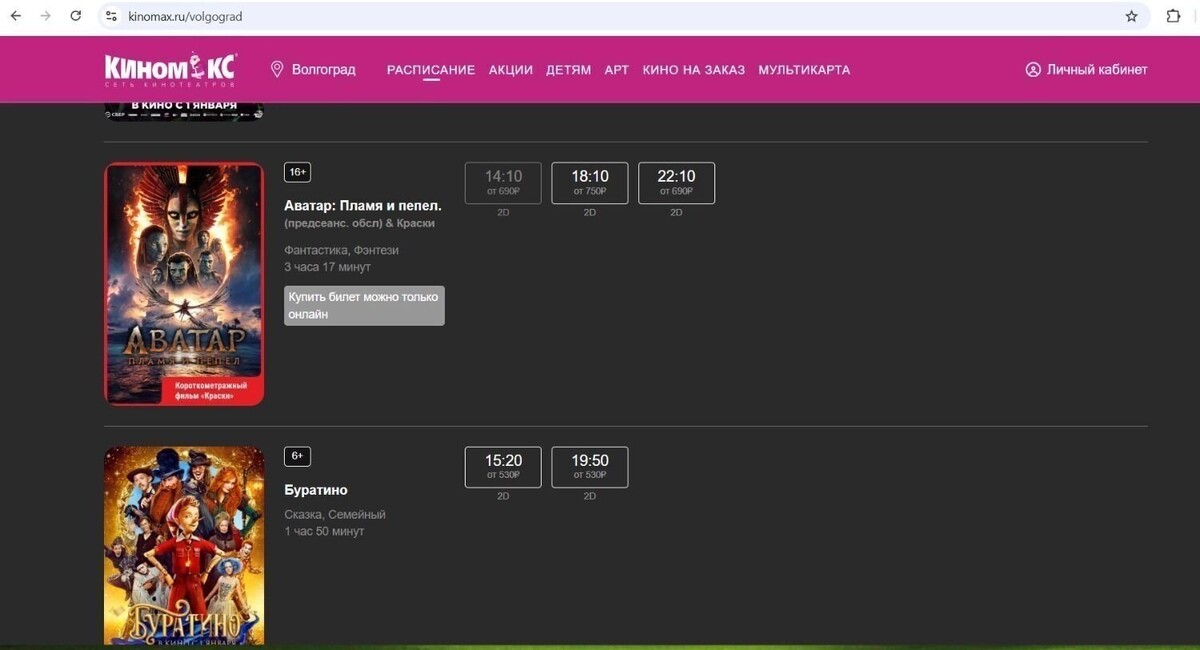Click the 1 час 50 минут duration

click(324, 531)
